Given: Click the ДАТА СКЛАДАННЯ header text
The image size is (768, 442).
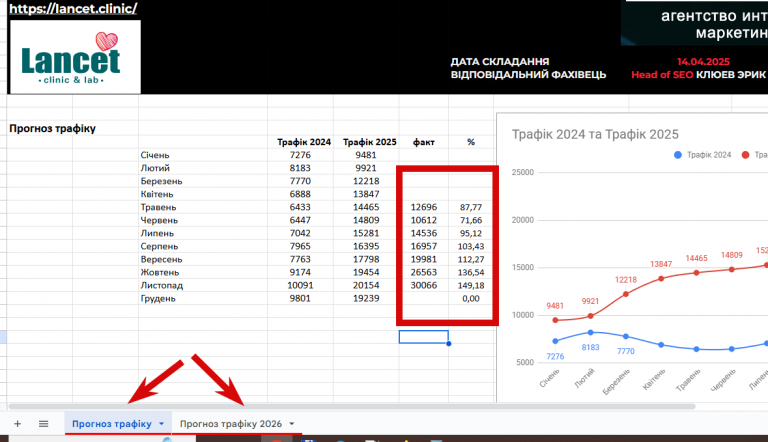Looking at the screenshot, I should click(500, 62).
